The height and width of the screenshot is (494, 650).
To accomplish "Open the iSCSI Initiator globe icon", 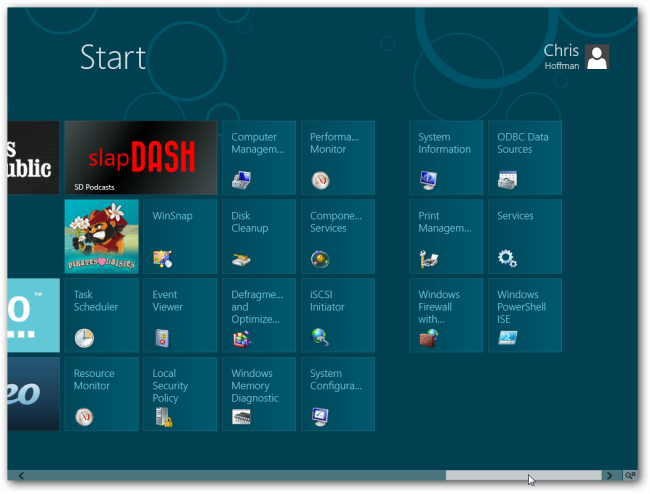I will (320, 337).
